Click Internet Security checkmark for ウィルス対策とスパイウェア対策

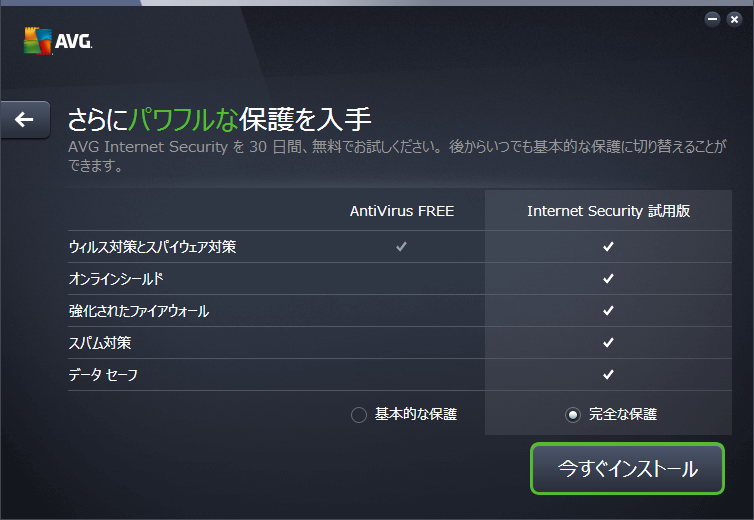pos(608,247)
